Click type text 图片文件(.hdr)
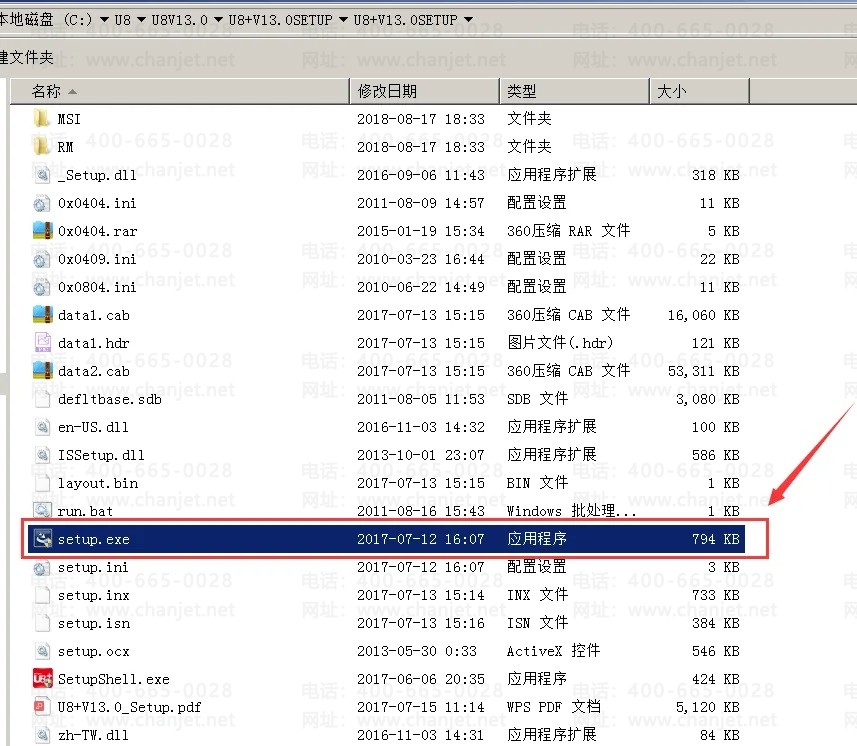Screen dimensions: 857x746 point(560,343)
